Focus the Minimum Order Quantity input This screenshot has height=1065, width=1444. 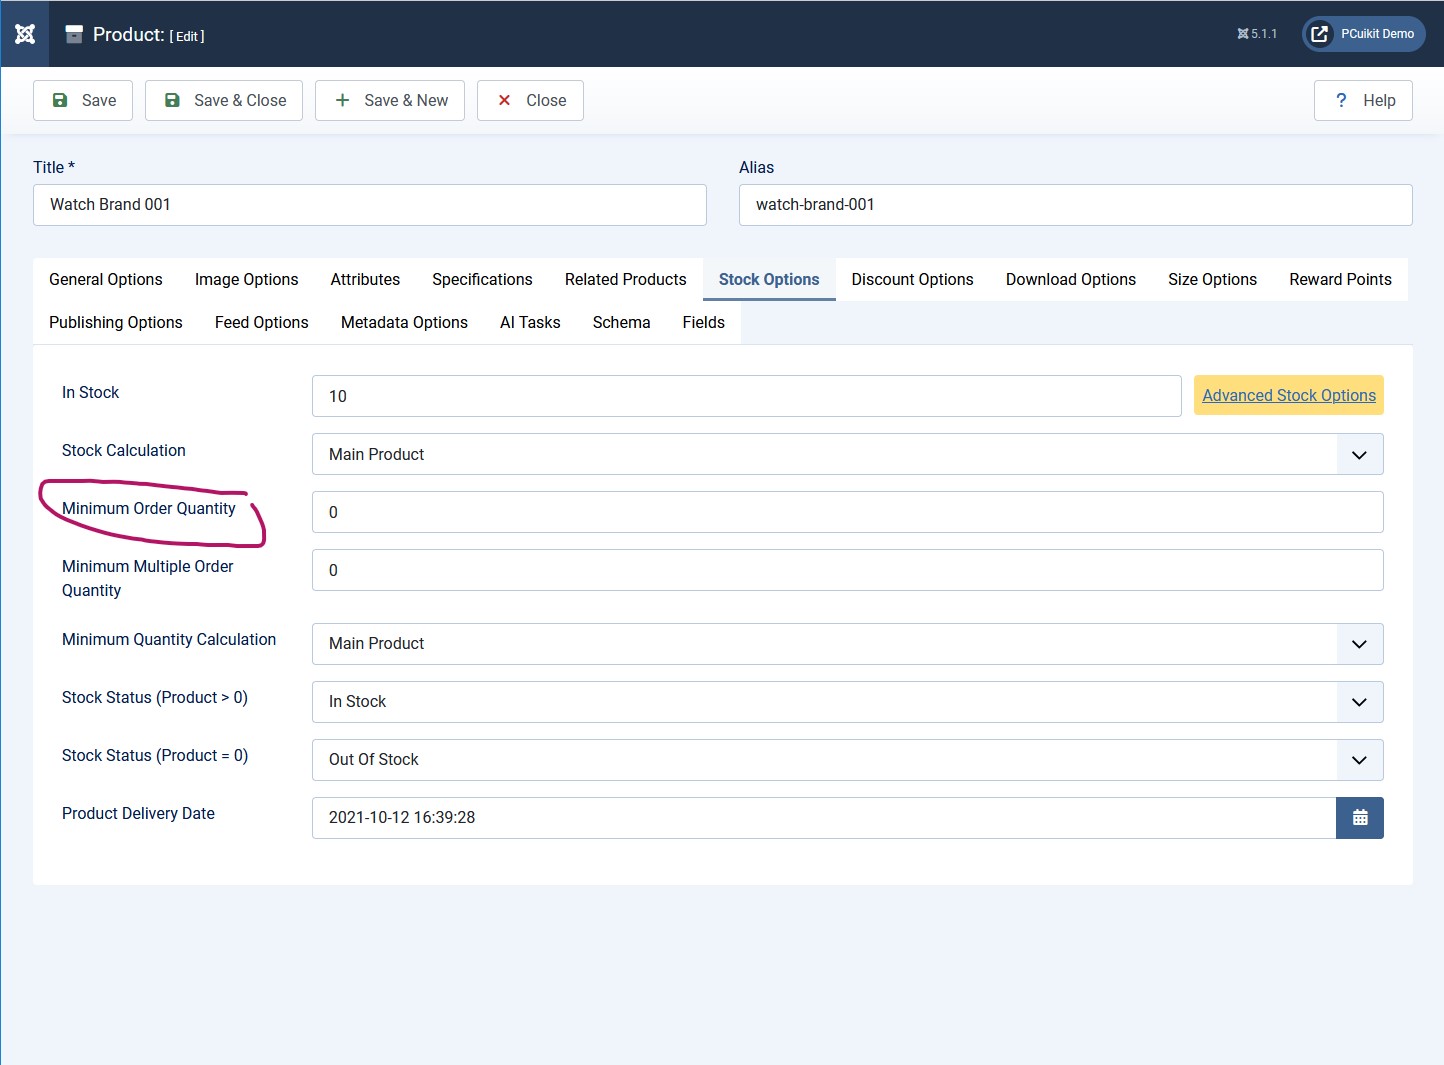click(x=847, y=512)
